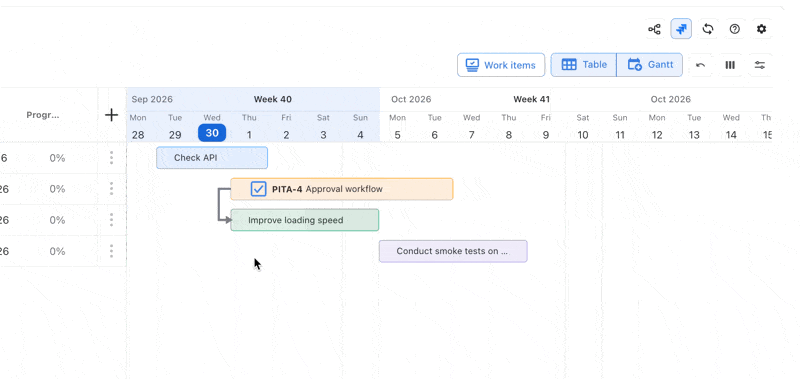Toggle the Gantt view button
Screen dimensions: 800x379
[x=649, y=65]
